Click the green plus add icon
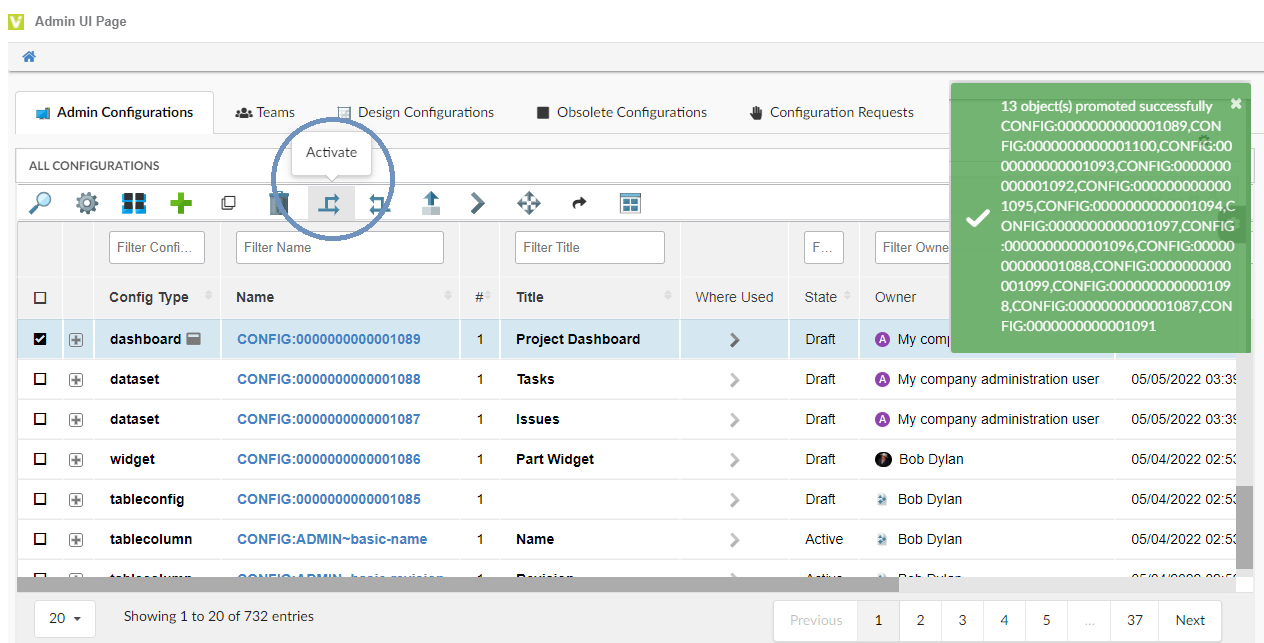 click(x=181, y=204)
